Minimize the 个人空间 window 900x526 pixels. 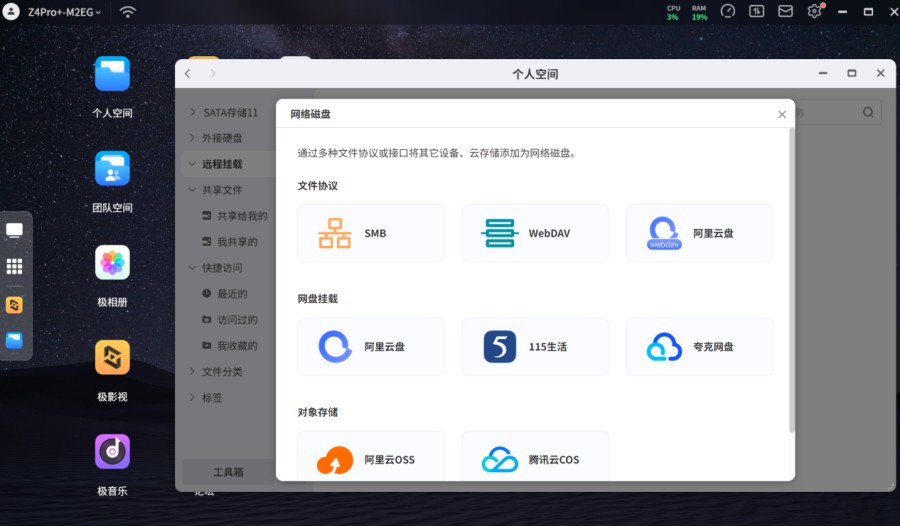click(x=823, y=74)
